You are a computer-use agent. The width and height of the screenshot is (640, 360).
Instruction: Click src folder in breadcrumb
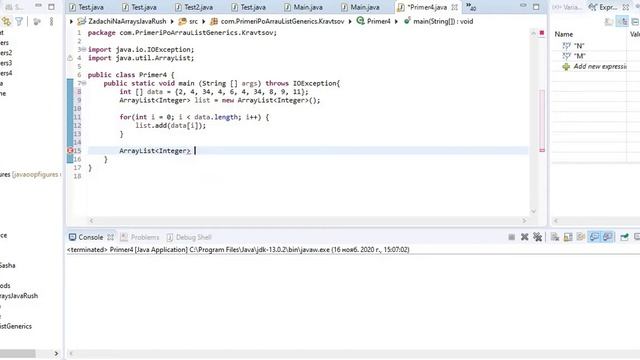[x=188, y=21]
